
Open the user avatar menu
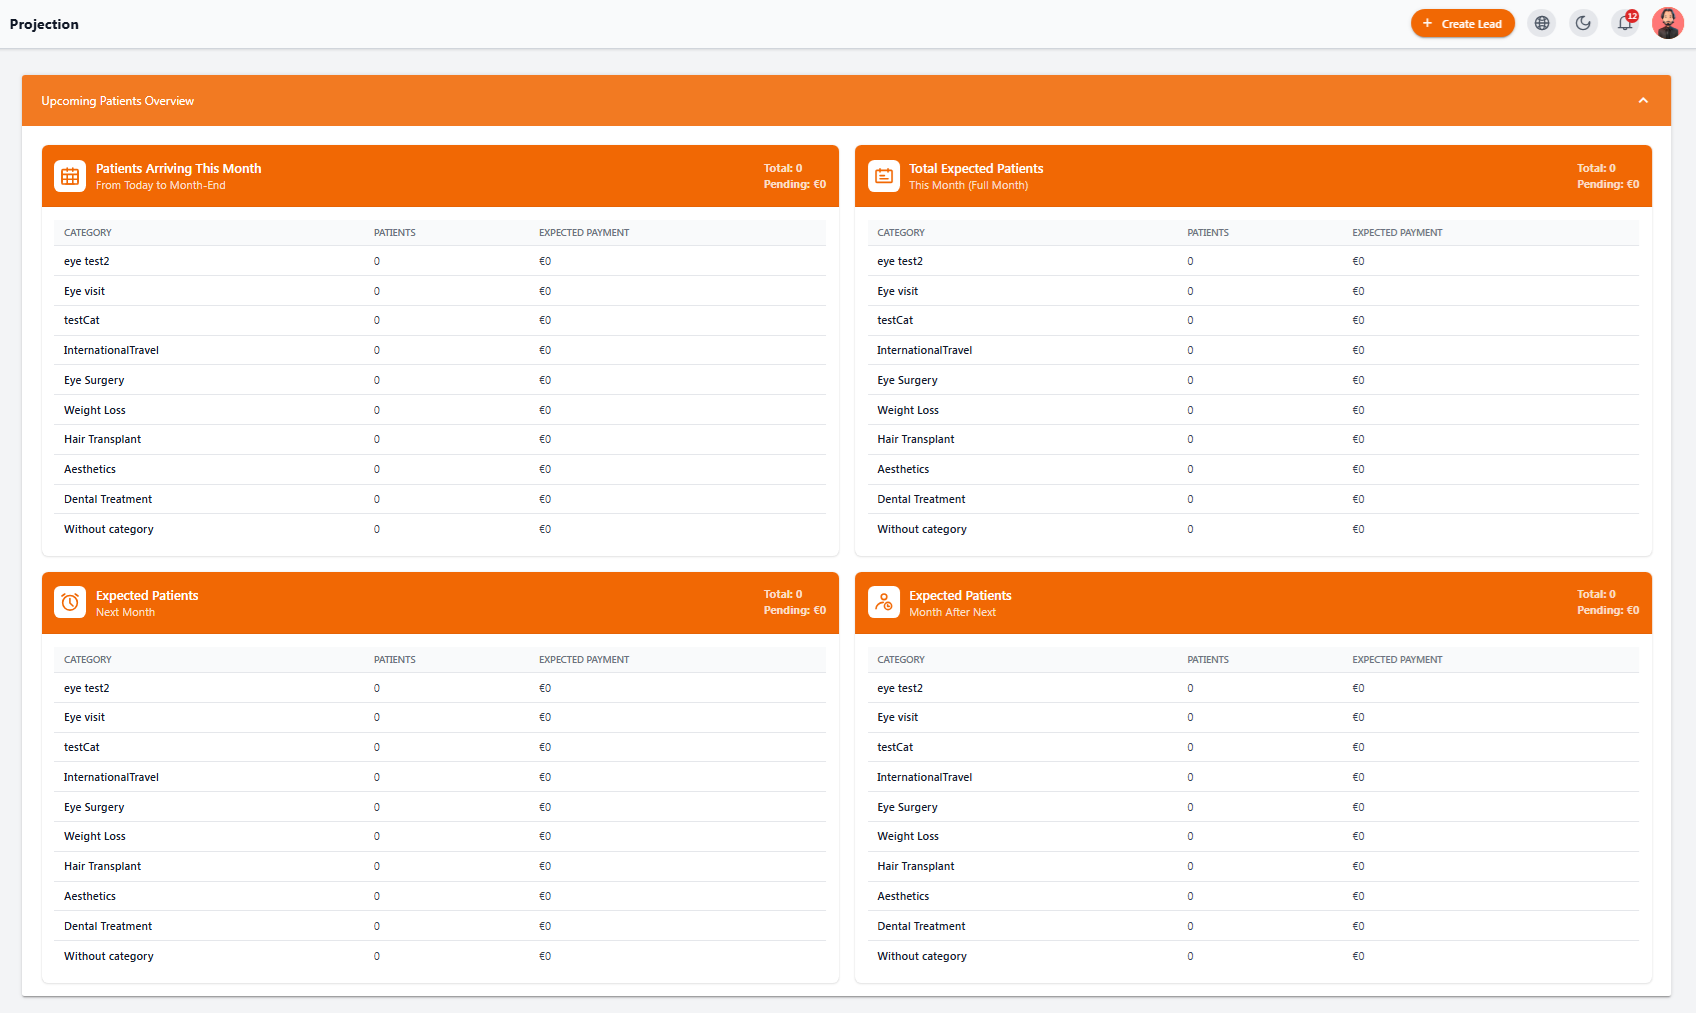1667,23
